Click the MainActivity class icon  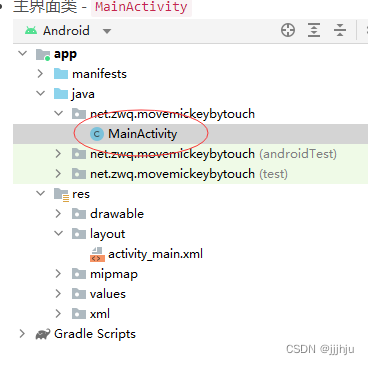tap(97, 134)
